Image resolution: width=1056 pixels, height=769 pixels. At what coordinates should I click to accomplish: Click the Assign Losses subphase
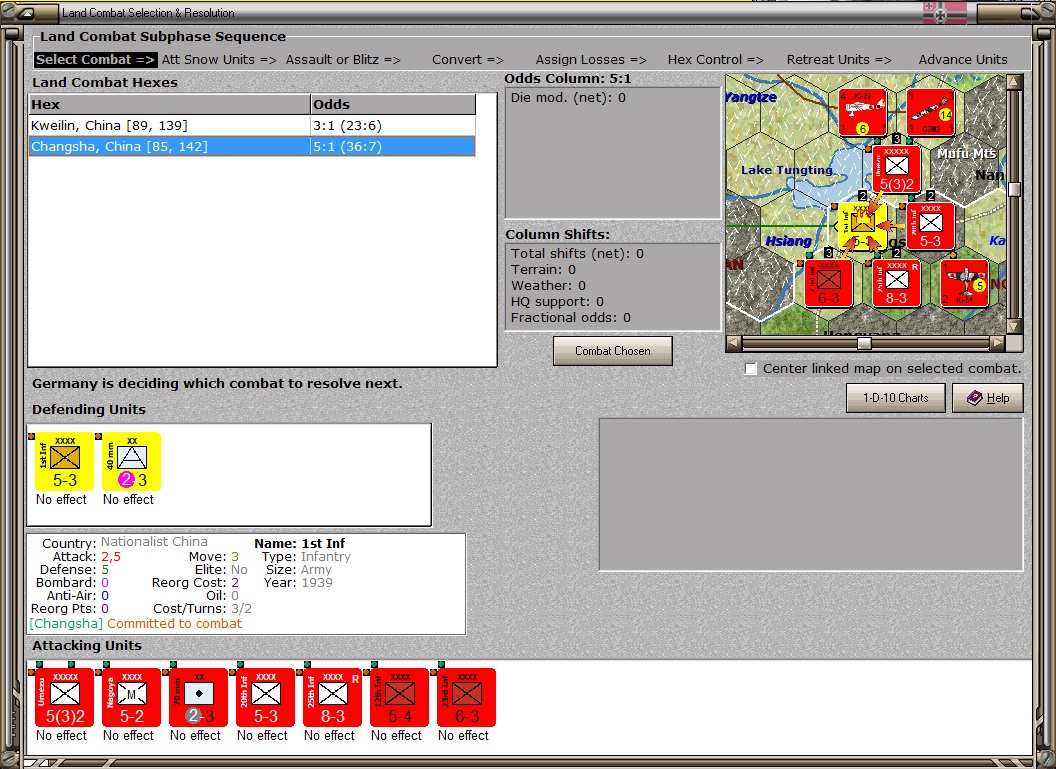pos(591,59)
